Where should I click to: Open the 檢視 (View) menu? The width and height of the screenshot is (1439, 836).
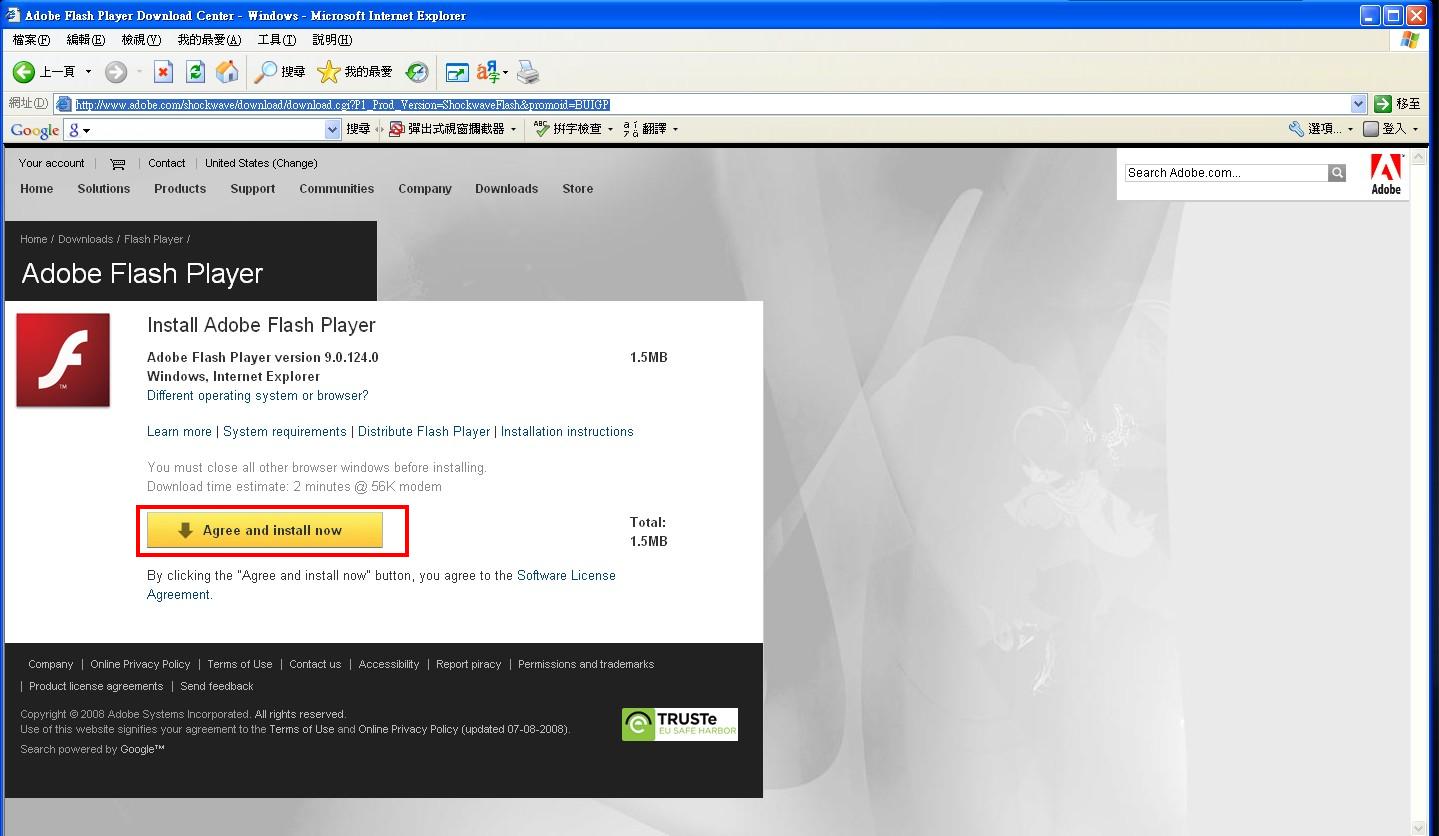(x=141, y=40)
